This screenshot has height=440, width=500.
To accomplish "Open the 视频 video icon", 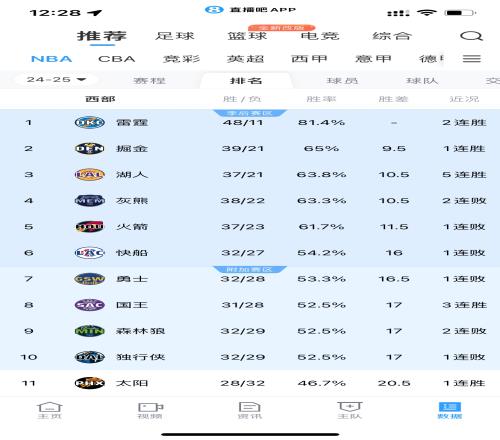I will pyautogui.click(x=150, y=410).
